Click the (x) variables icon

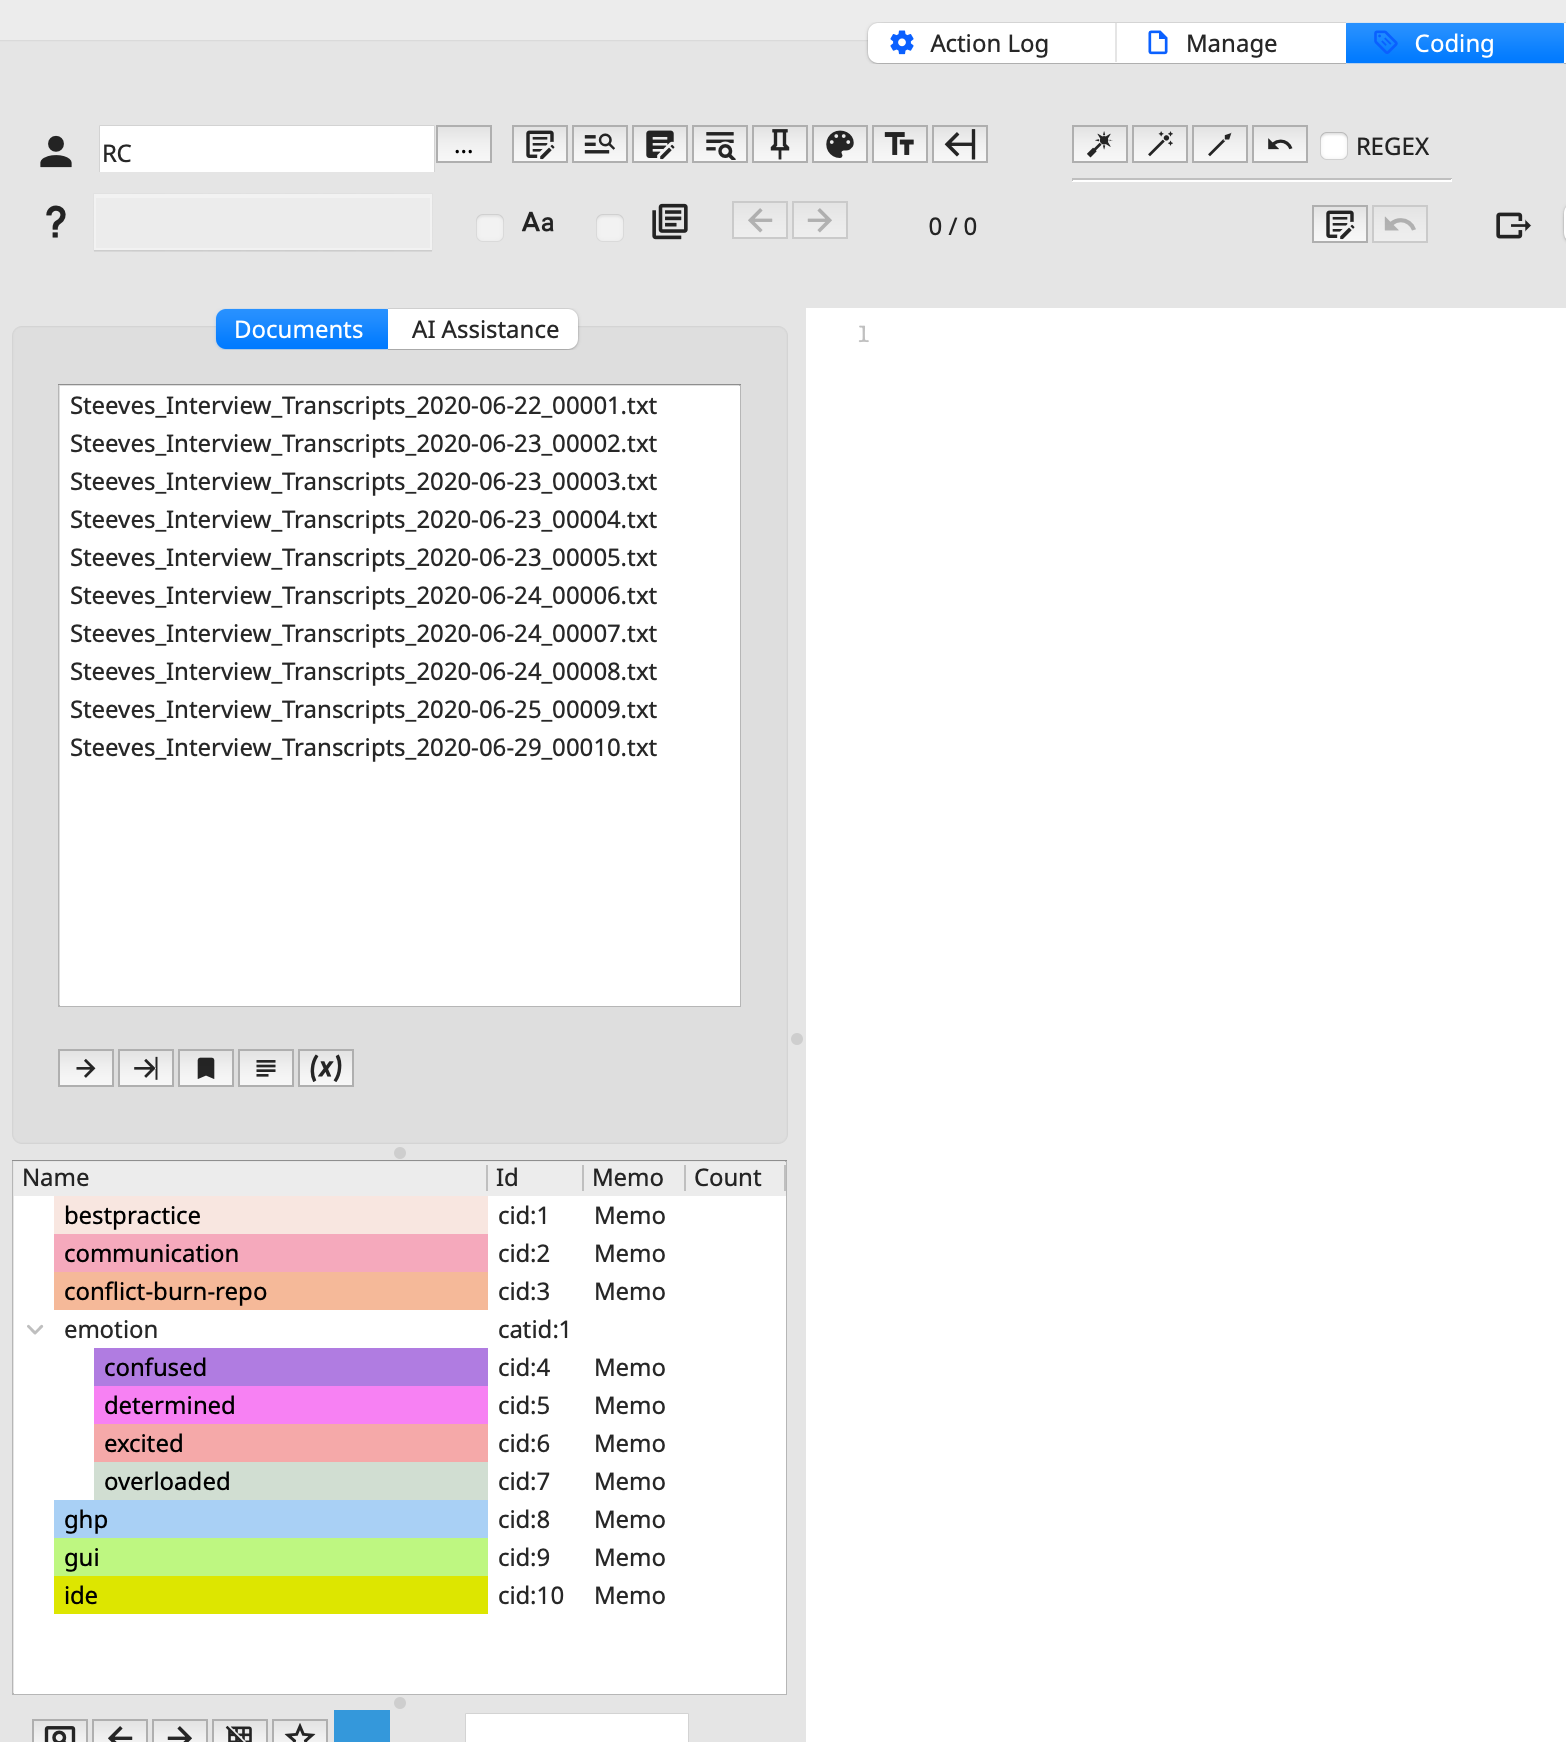click(325, 1068)
